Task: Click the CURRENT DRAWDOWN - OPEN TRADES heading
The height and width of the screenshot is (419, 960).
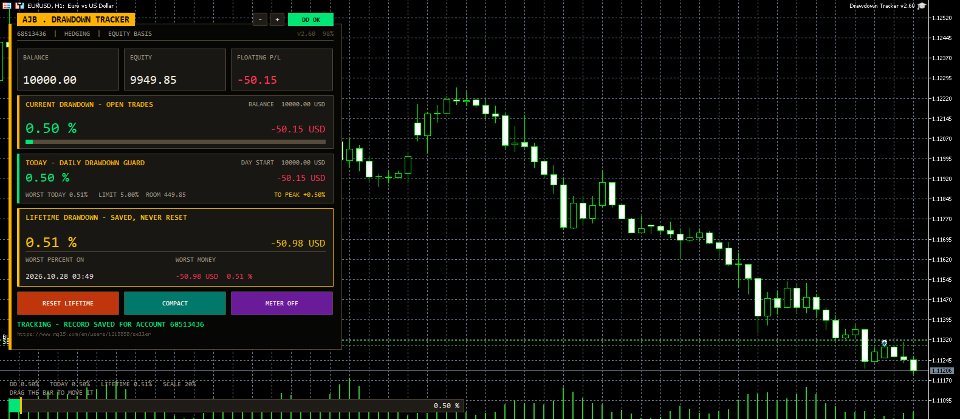Action: coord(89,105)
